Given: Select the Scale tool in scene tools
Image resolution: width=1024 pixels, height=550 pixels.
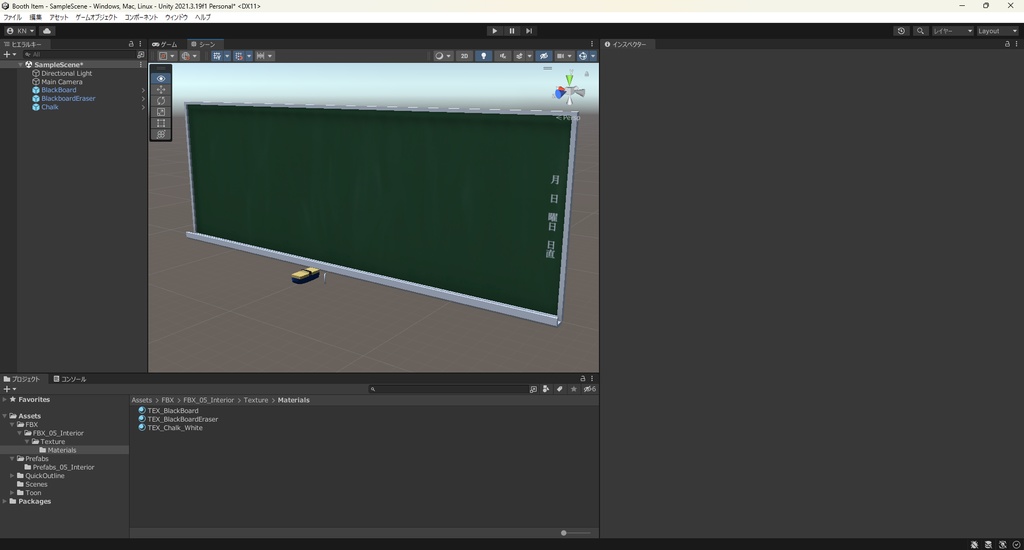Looking at the screenshot, I should click(161, 112).
